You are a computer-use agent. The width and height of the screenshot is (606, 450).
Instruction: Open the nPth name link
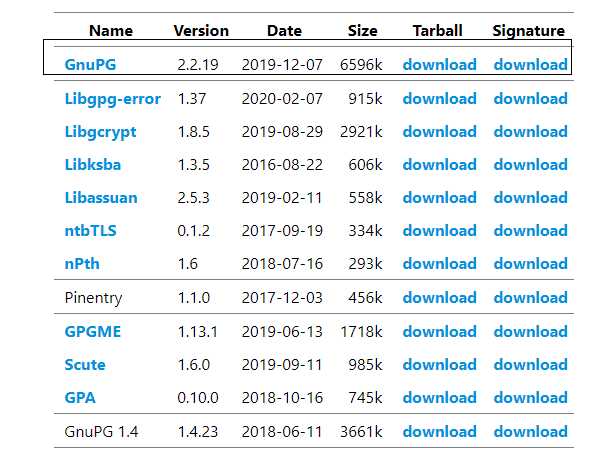(x=83, y=264)
